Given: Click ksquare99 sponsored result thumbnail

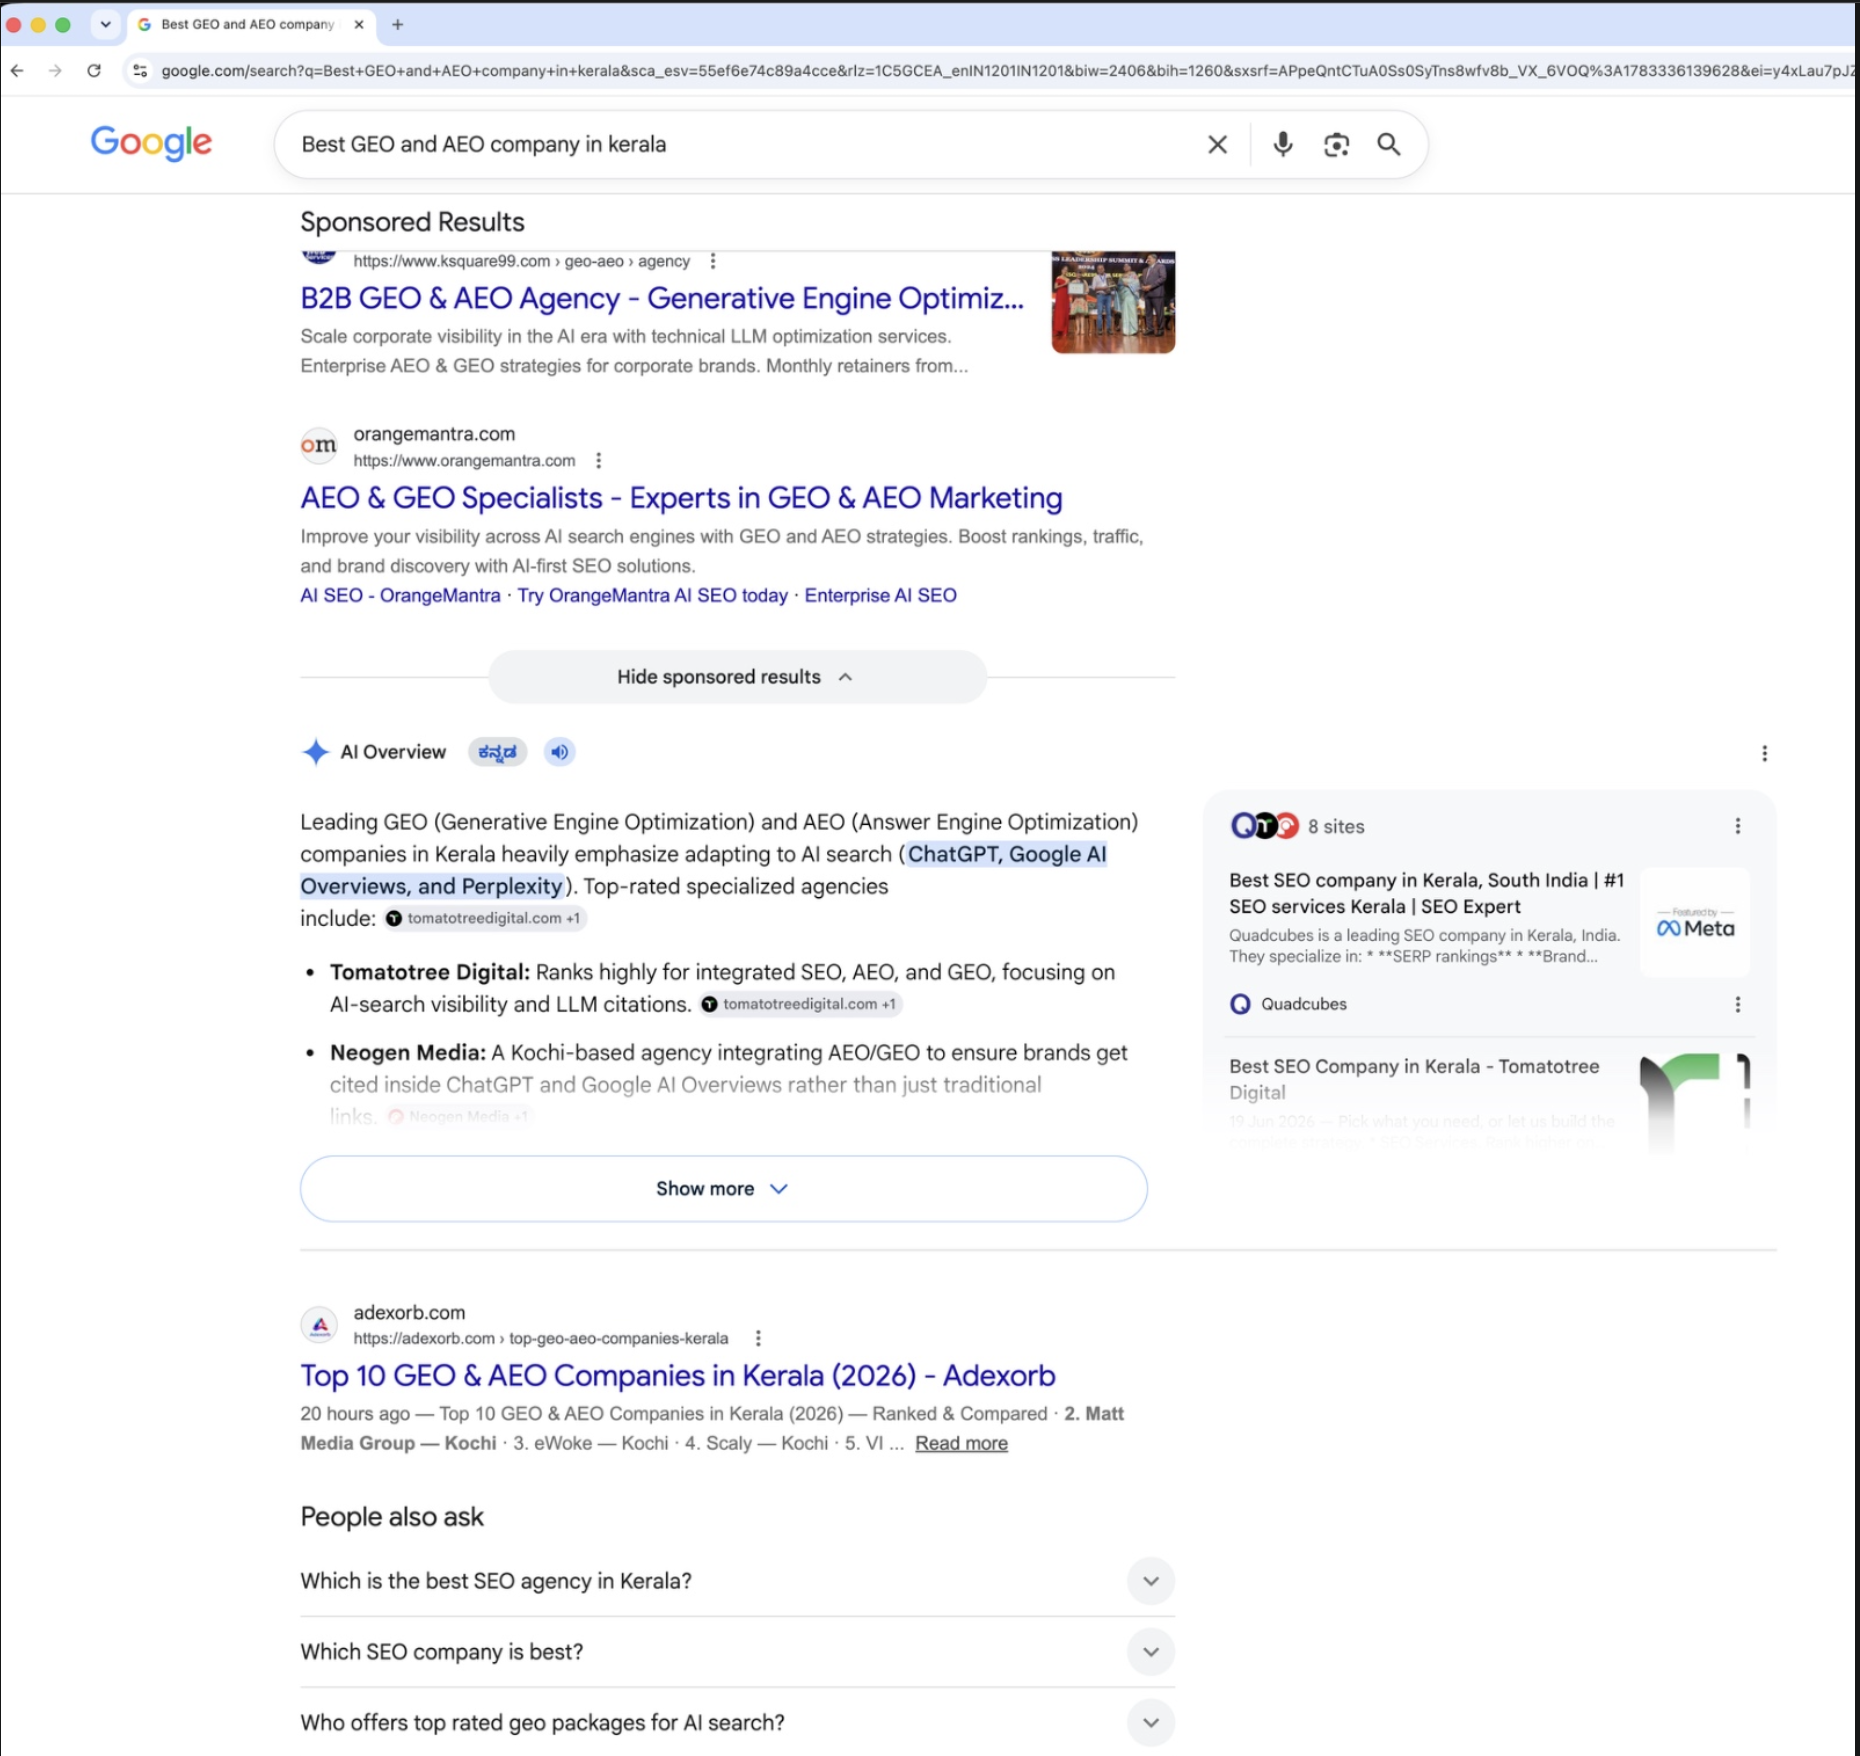Looking at the screenshot, I should (1113, 302).
